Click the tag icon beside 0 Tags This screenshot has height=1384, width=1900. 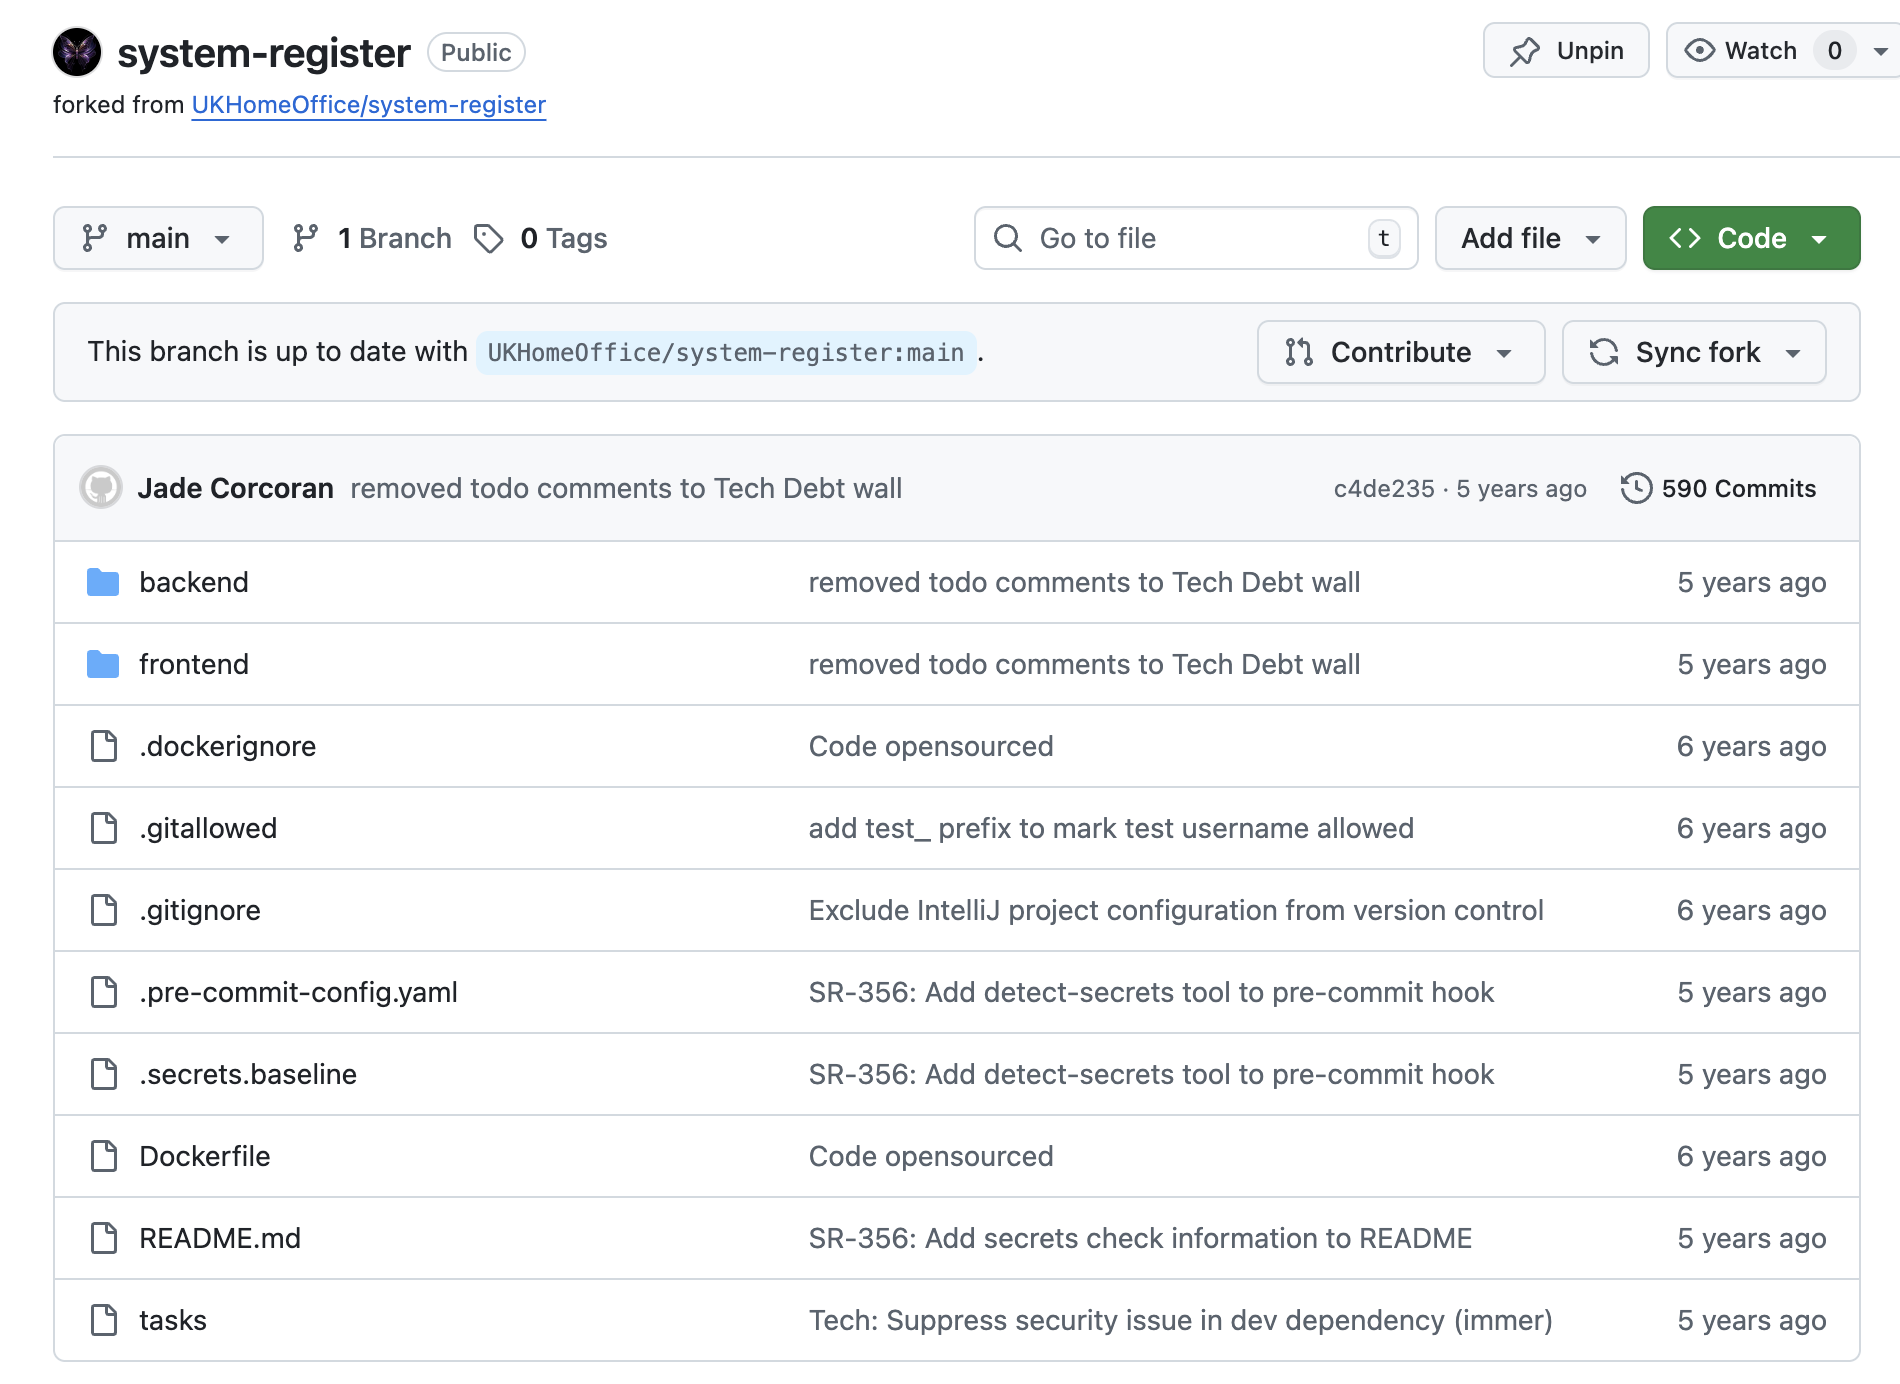click(x=488, y=238)
